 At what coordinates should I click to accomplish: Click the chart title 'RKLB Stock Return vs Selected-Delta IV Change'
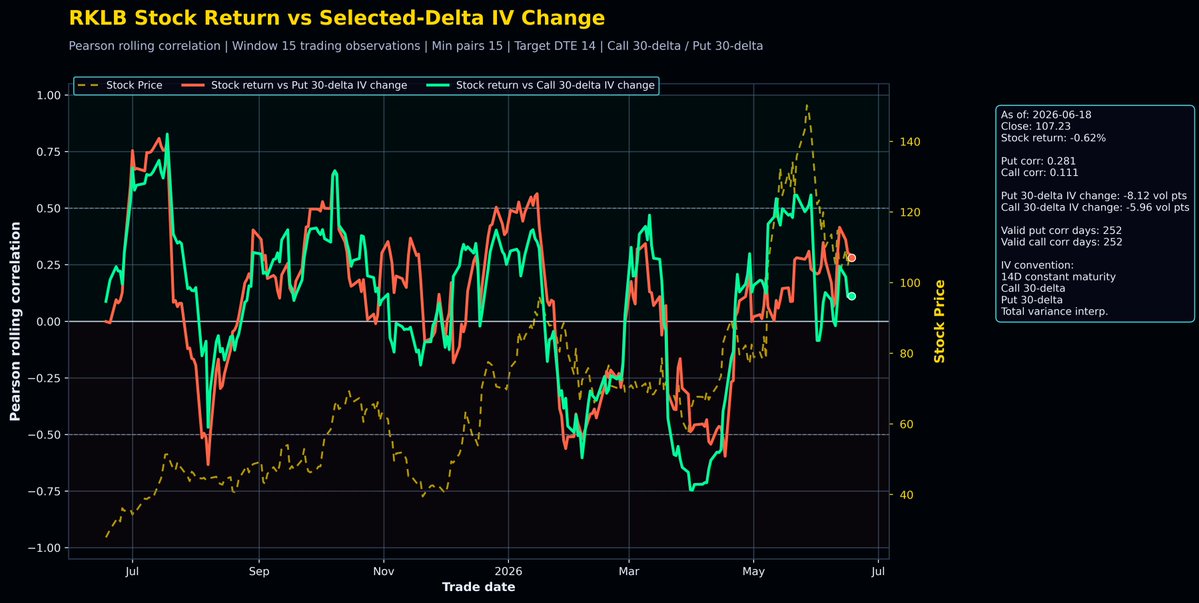click(x=336, y=18)
